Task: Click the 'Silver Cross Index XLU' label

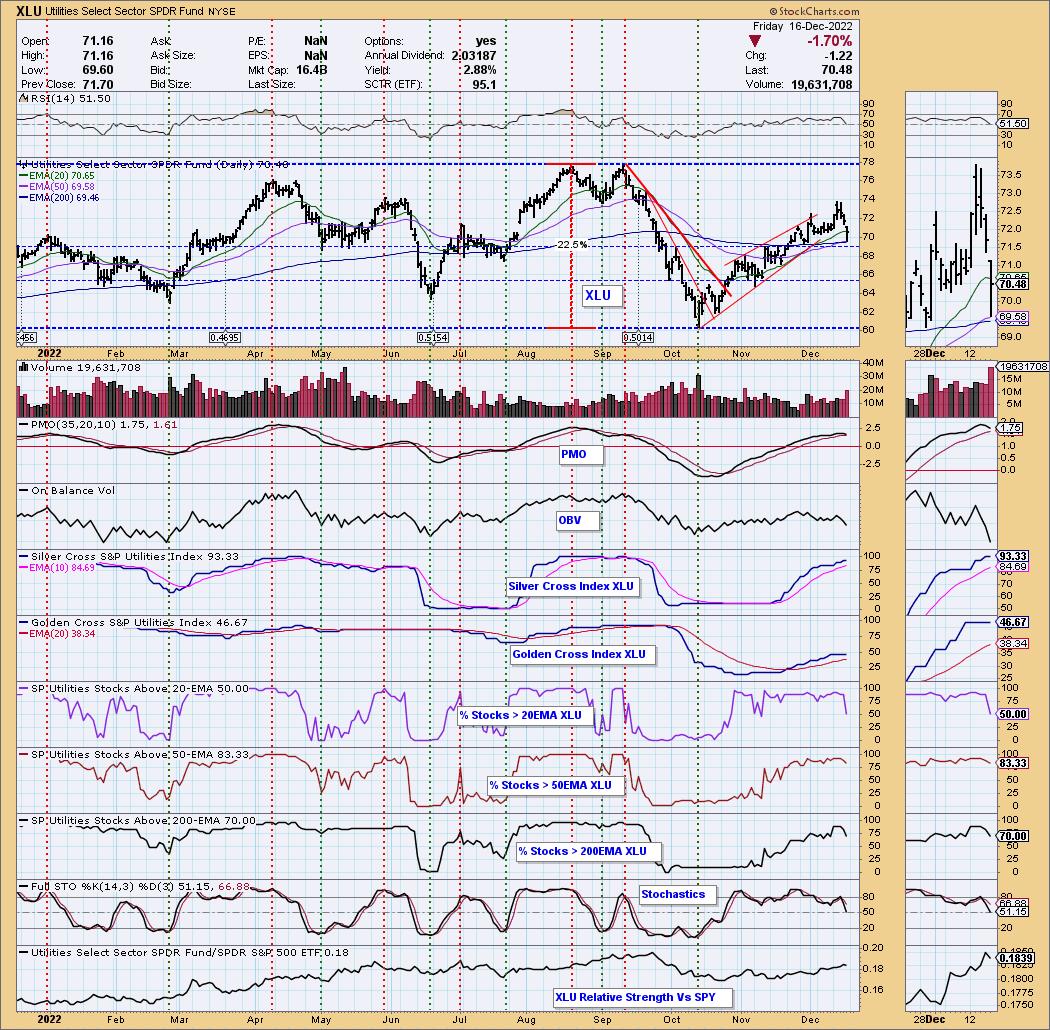Action: click(571, 586)
